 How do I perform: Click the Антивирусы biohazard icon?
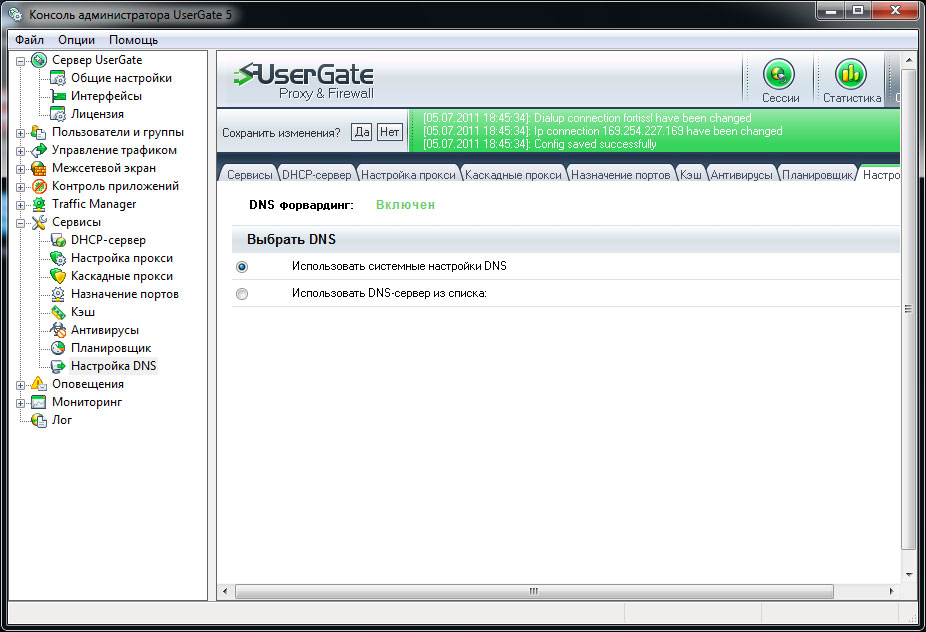(x=58, y=330)
